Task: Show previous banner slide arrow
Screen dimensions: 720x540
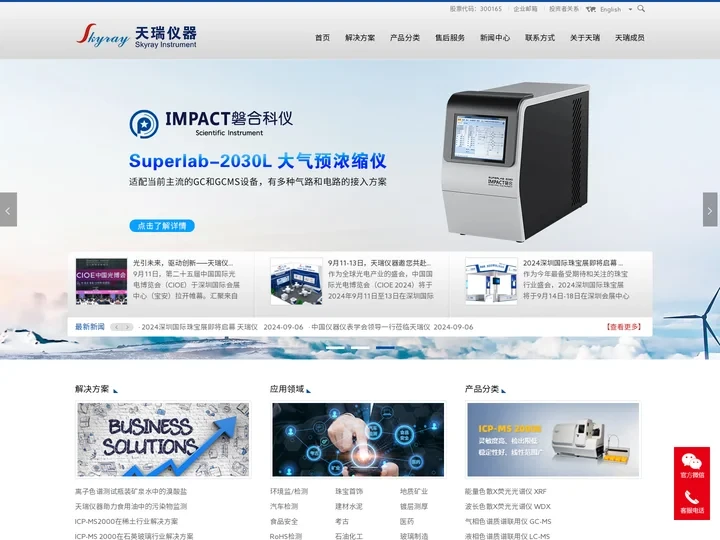Action: pos(8,210)
